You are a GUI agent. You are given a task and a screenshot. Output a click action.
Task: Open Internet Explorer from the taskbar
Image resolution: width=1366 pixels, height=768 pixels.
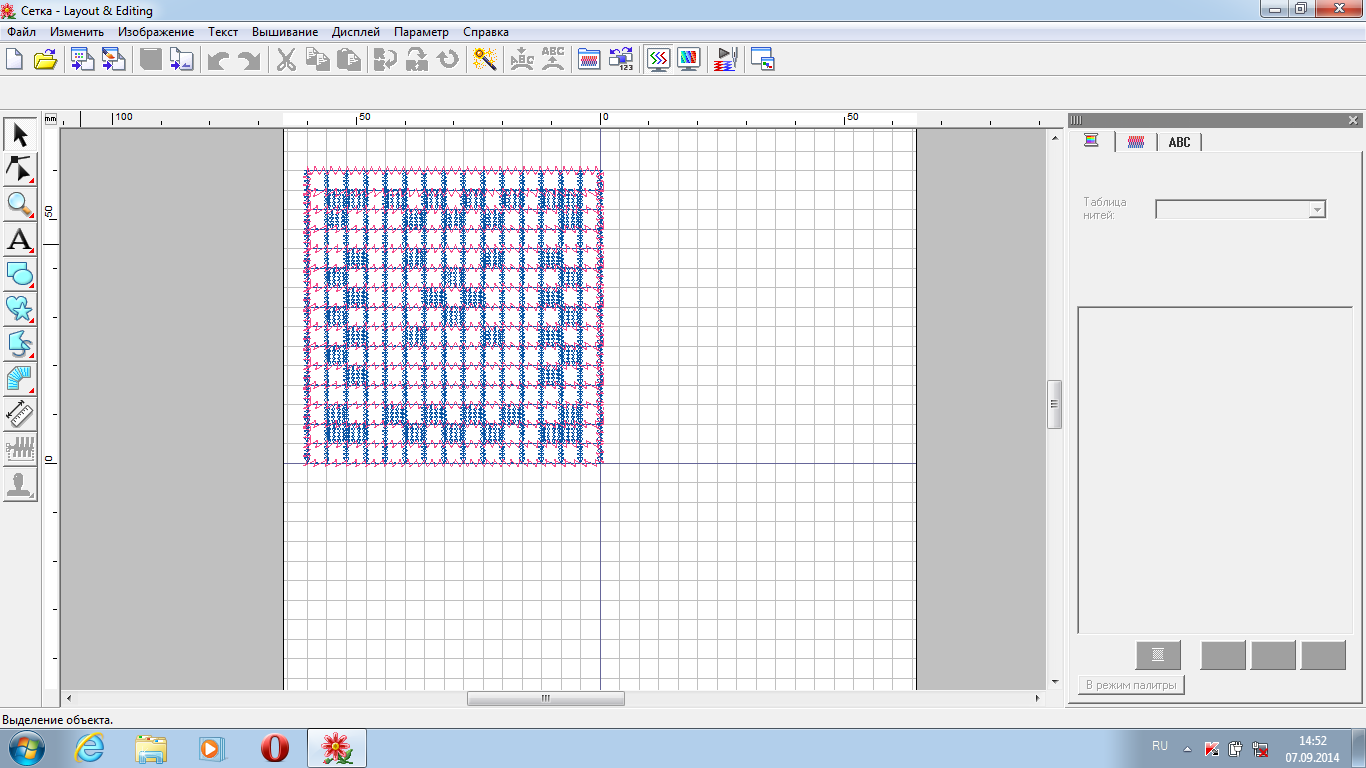click(90, 748)
